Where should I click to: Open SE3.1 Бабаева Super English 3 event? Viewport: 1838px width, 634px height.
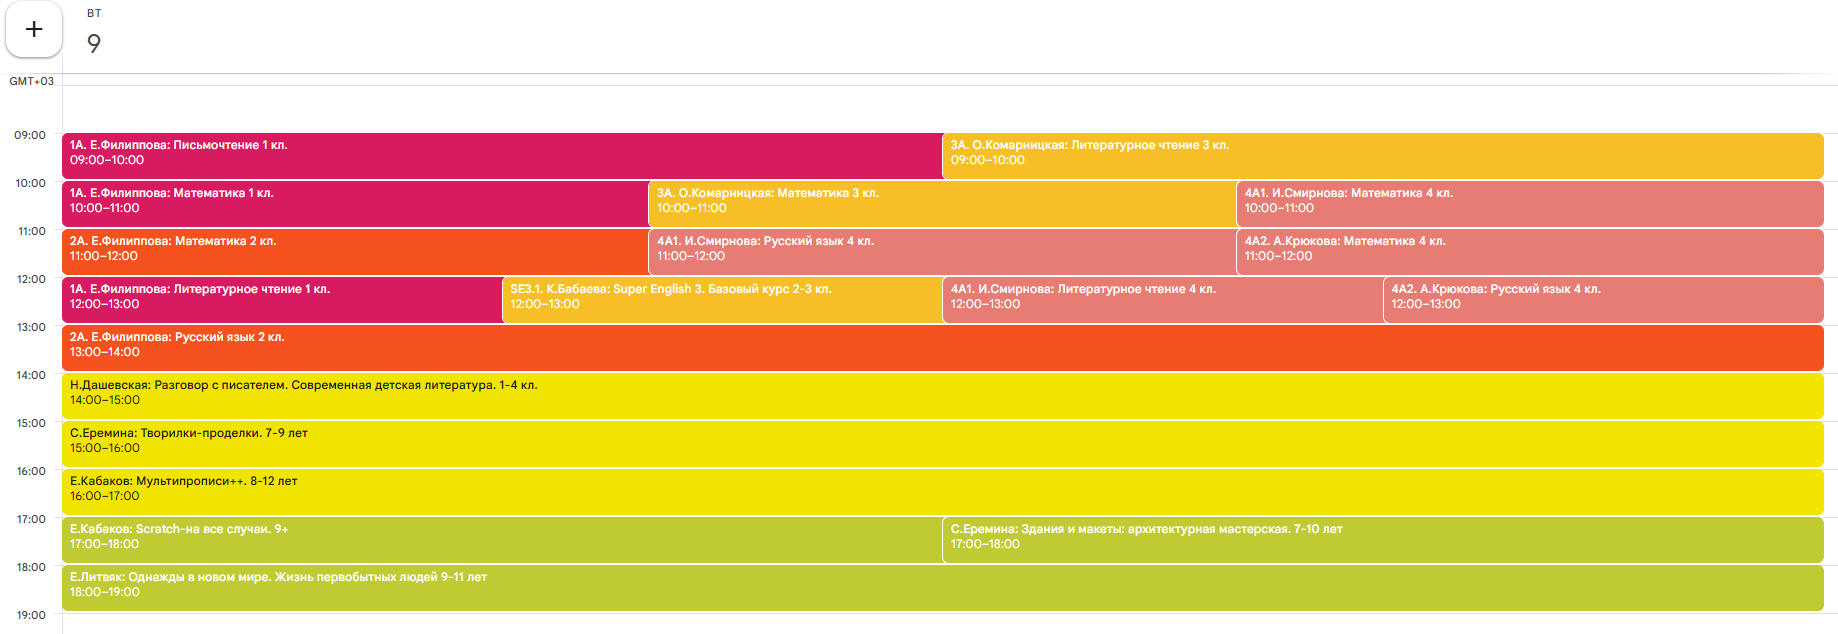pyautogui.click(x=722, y=300)
